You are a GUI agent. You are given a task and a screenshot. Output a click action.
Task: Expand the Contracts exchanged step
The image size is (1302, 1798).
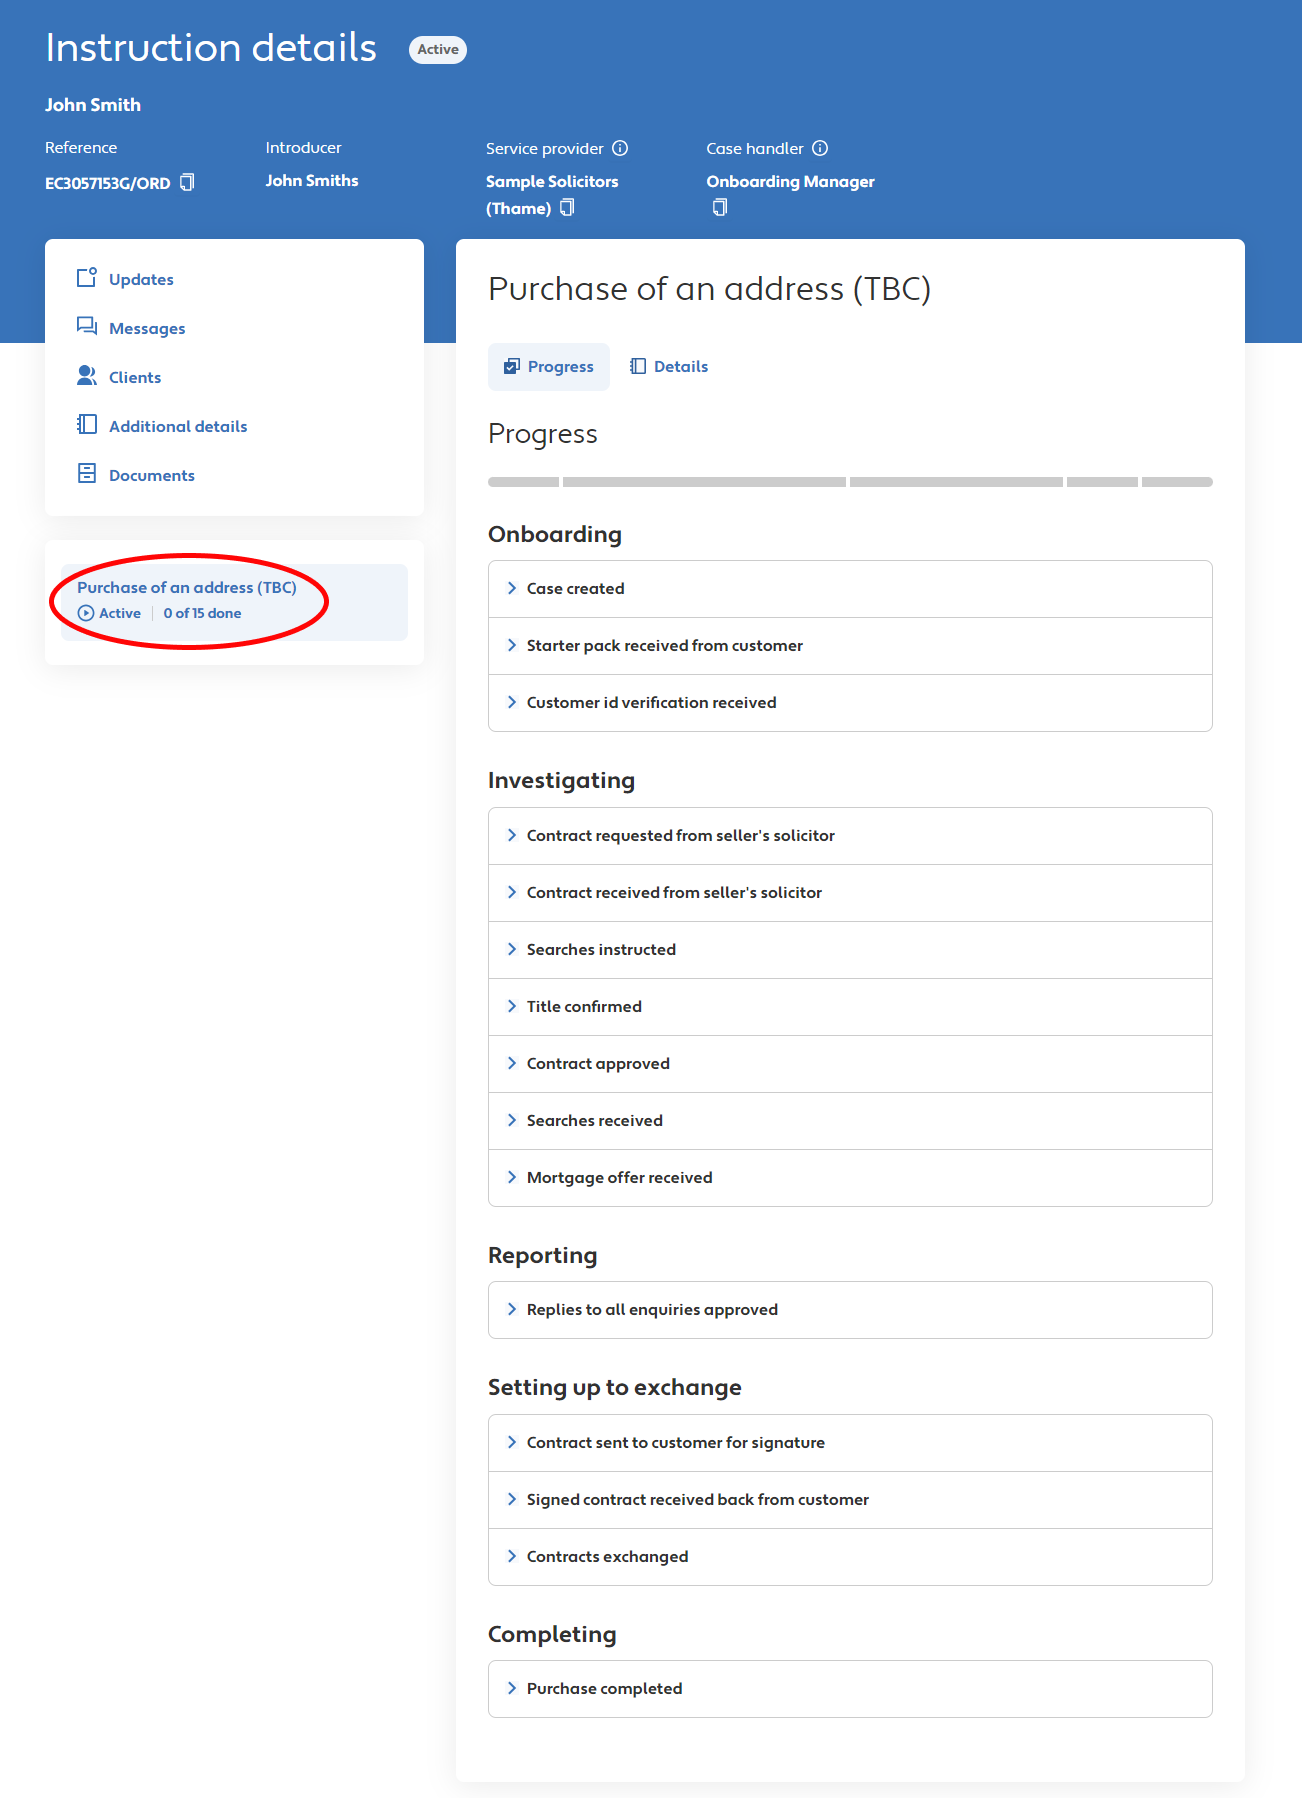(607, 1557)
